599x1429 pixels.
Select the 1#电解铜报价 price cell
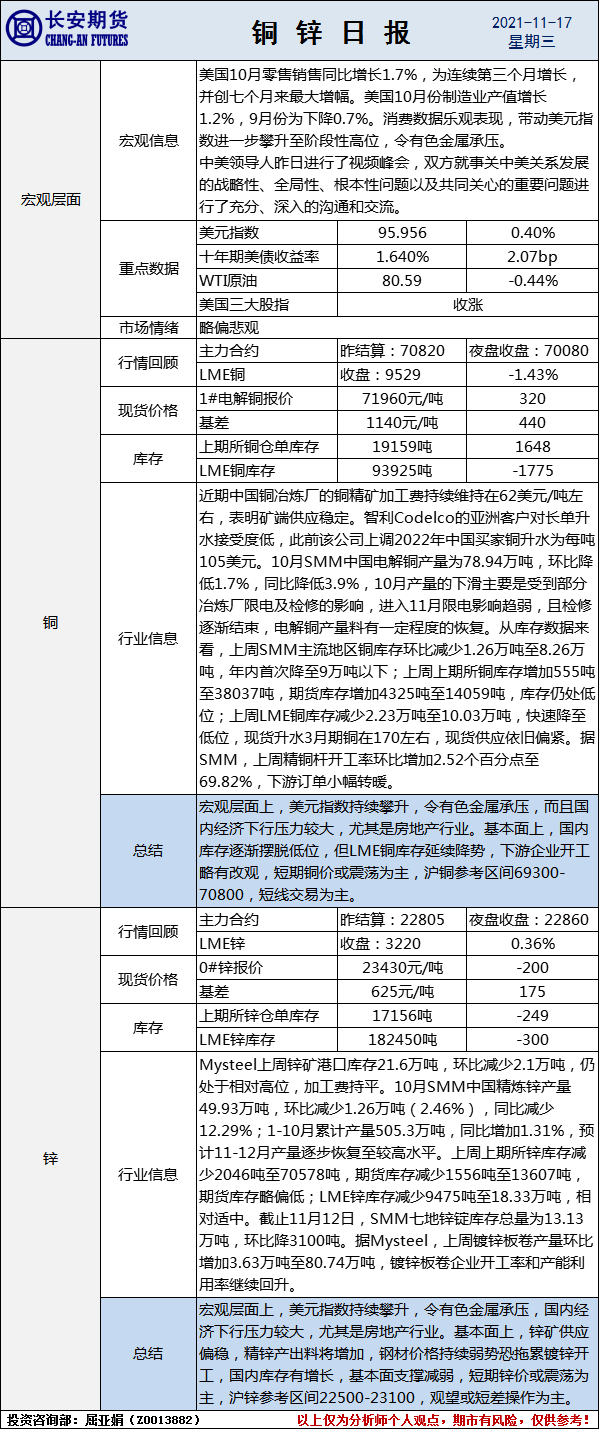pyautogui.click(x=402, y=399)
